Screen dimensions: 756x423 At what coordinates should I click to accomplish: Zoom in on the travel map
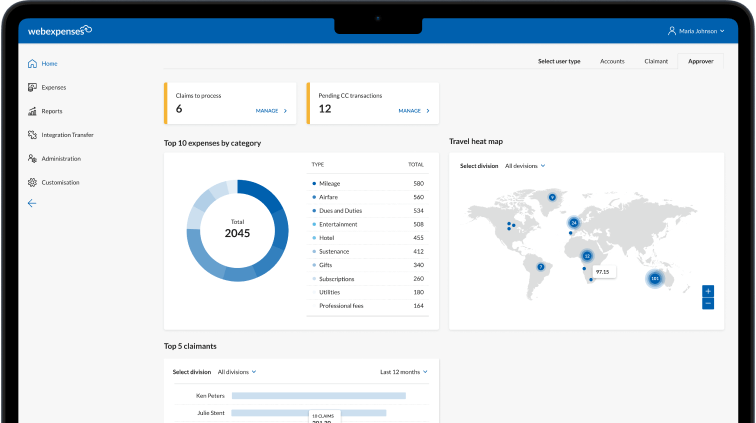(x=708, y=291)
